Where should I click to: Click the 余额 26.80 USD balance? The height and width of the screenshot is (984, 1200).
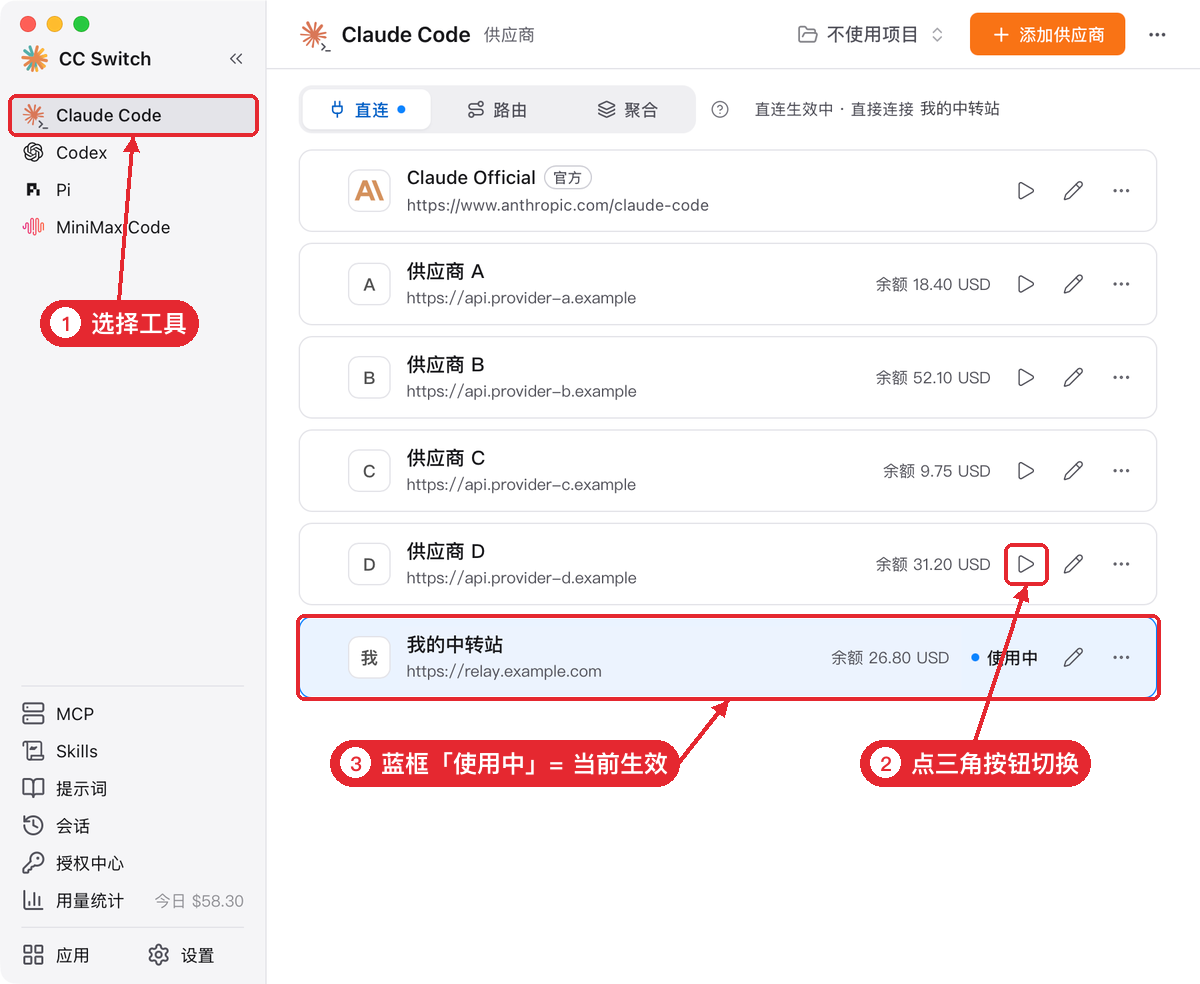pos(890,657)
